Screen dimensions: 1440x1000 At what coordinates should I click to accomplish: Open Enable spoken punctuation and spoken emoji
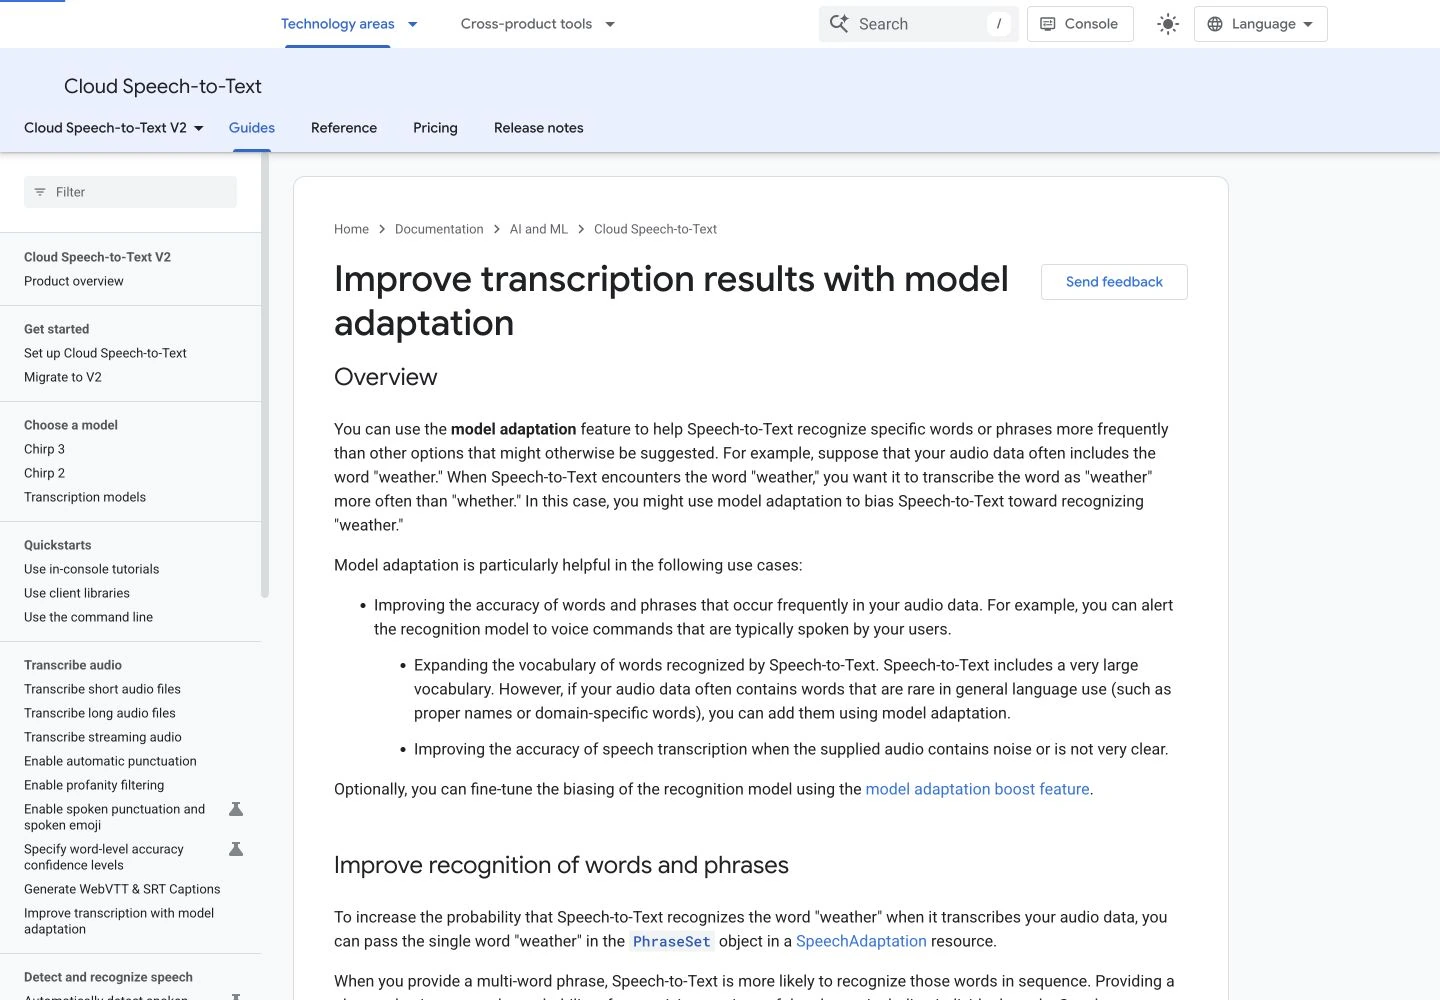(x=114, y=817)
